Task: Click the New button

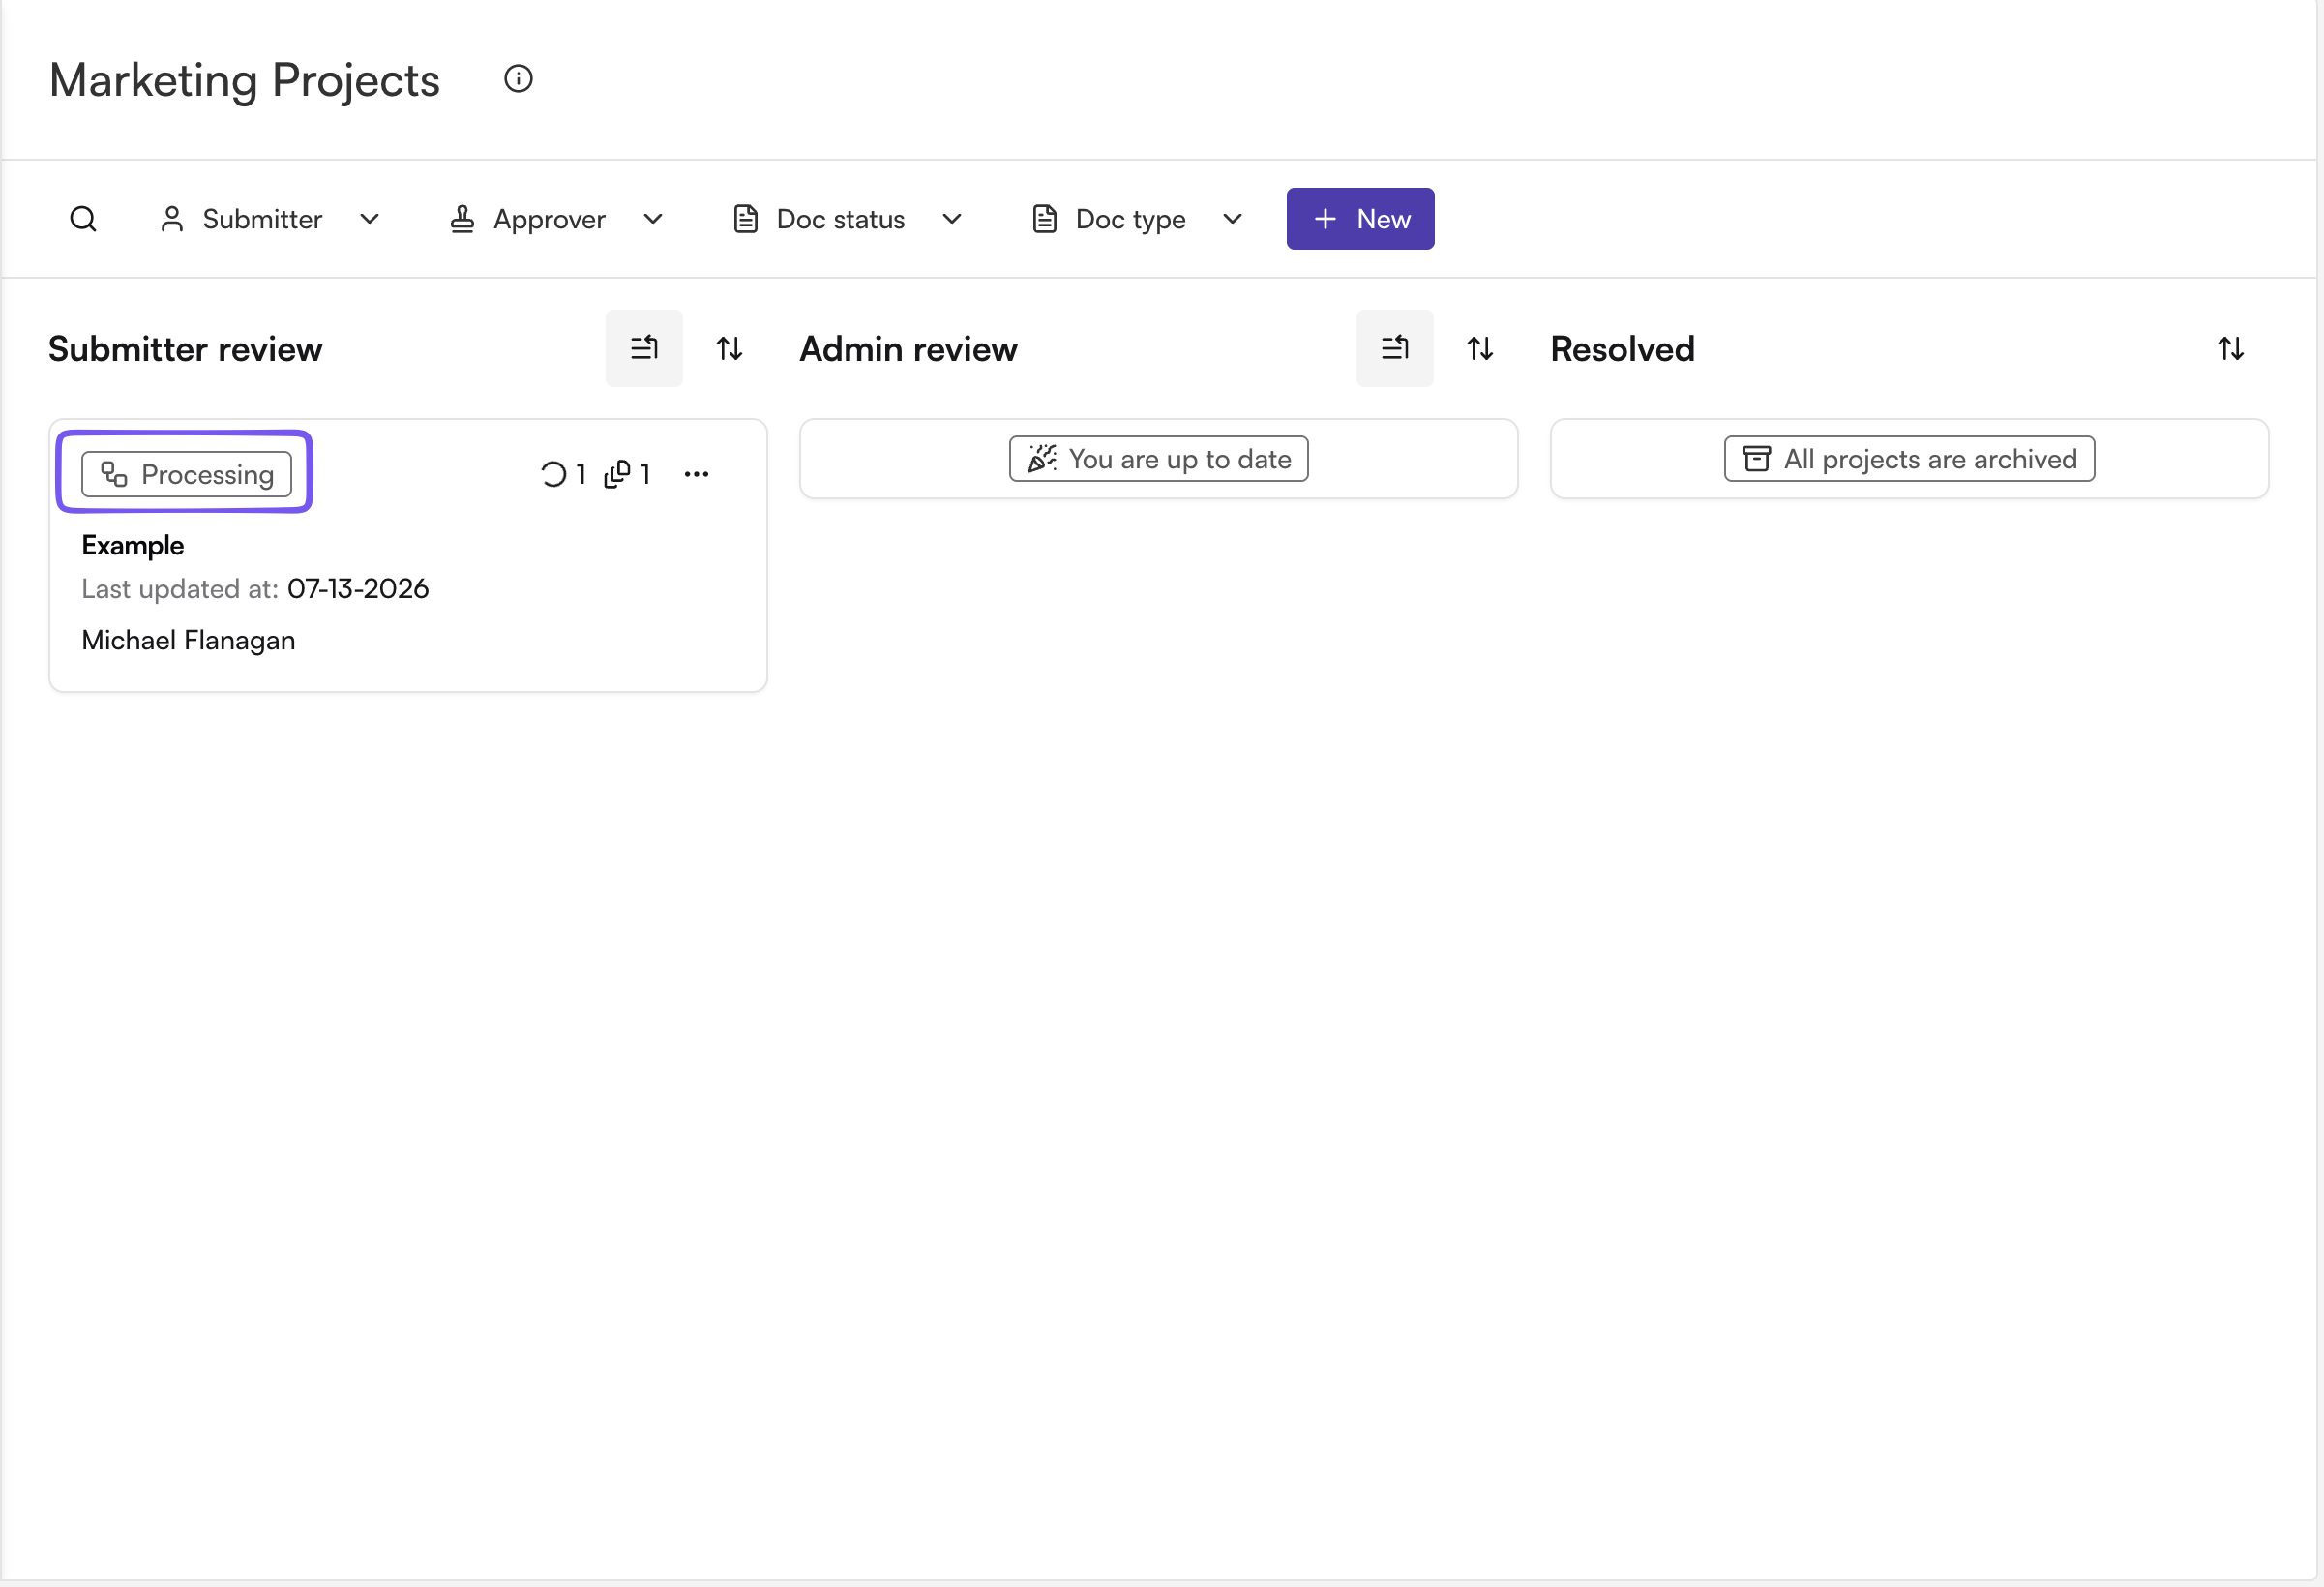Action: [1360, 219]
